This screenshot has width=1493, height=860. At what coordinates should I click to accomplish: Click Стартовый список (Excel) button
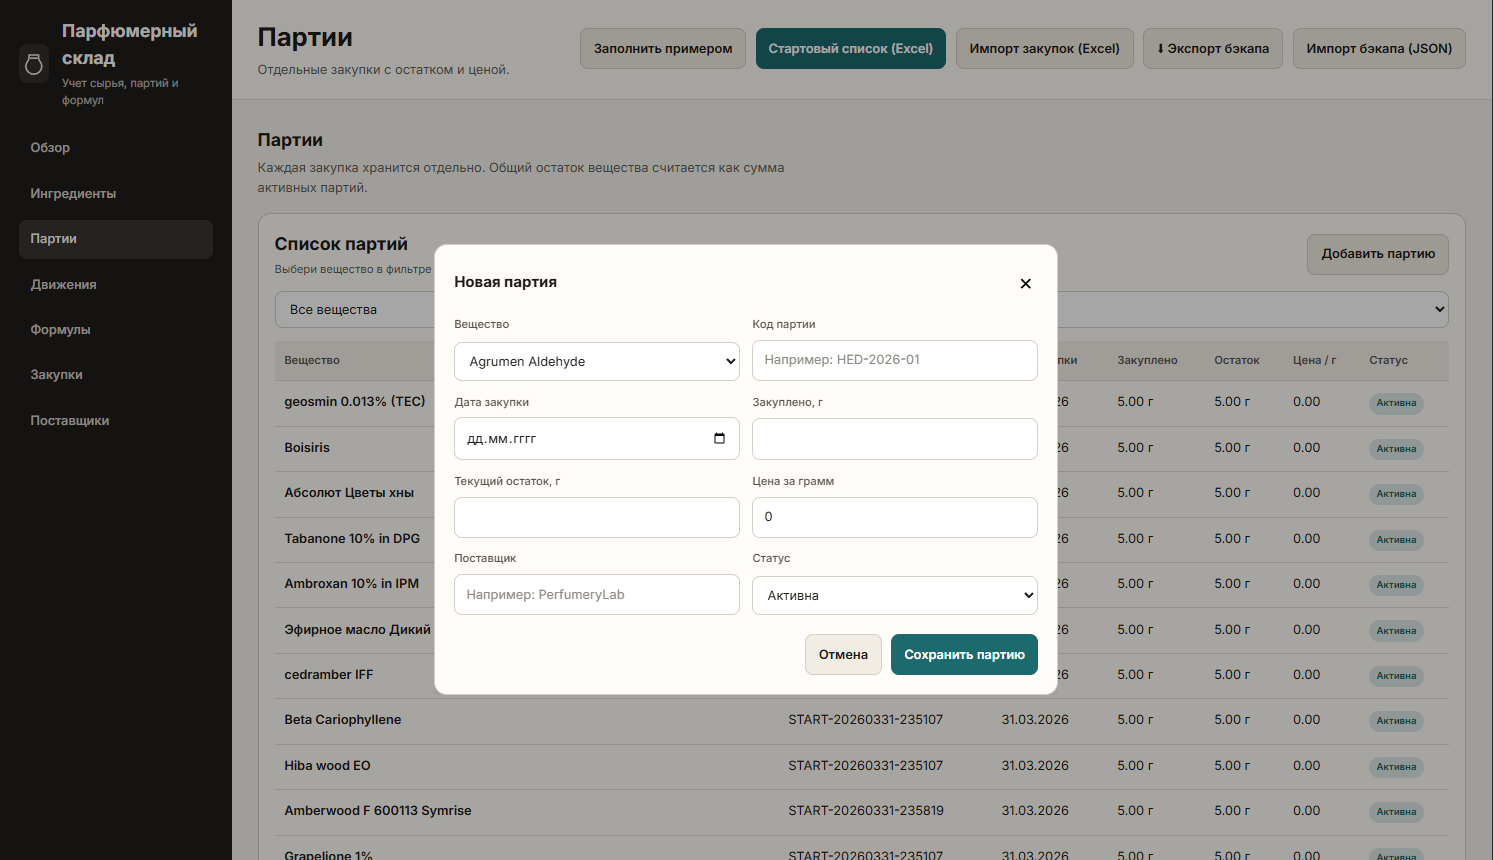850,49
